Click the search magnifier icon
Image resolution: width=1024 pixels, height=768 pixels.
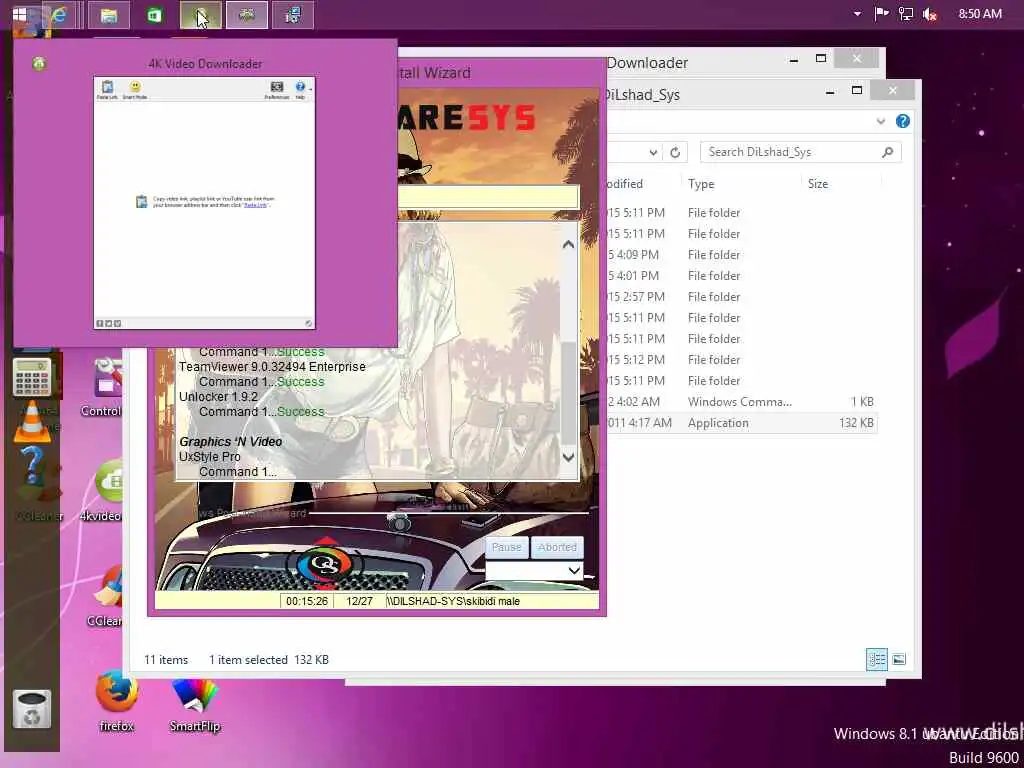coord(887,152)
